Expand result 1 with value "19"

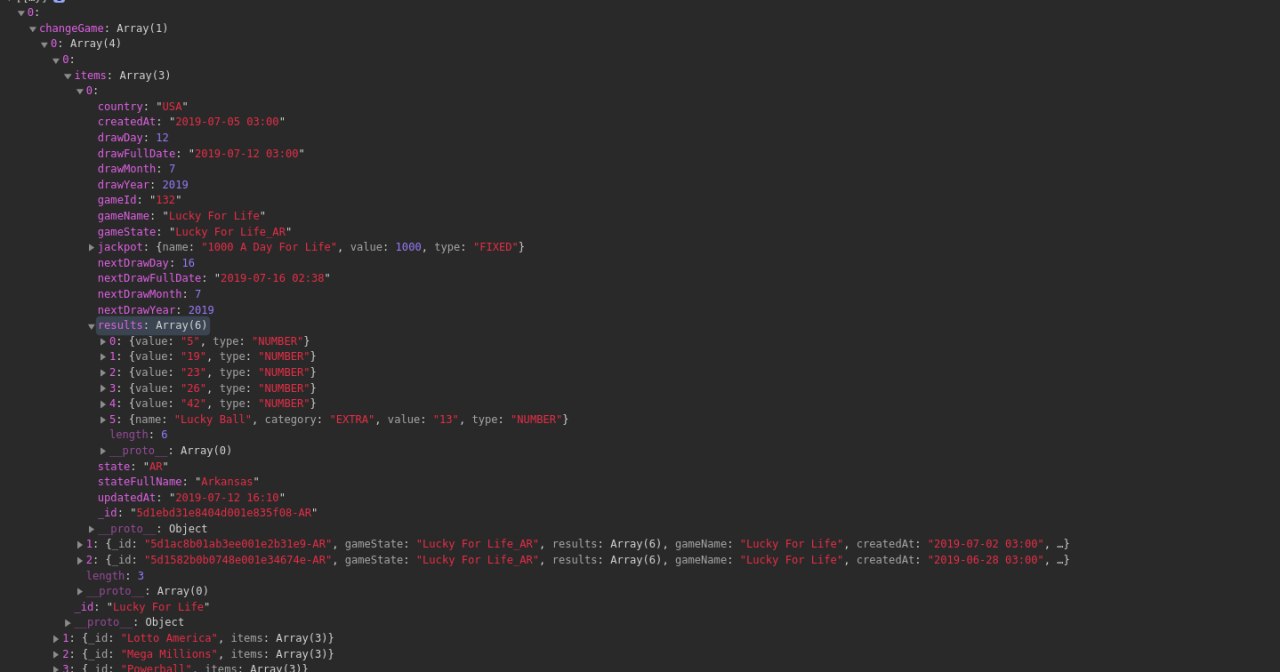pyautogui.click(x=103, y=357)
